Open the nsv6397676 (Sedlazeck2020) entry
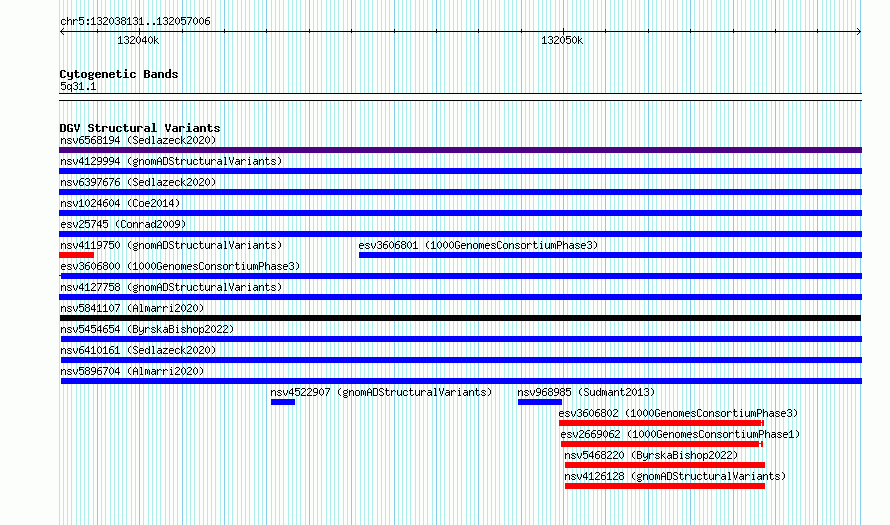The width and height of the screenshot is (890, 525). tap(138, 182)
